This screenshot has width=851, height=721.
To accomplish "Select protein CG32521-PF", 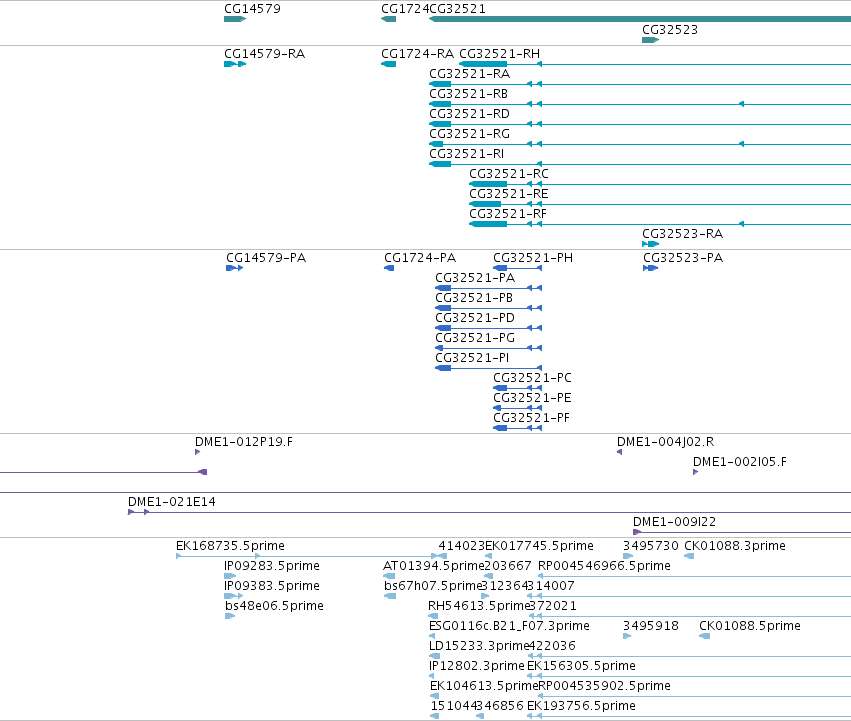I will point(531,418).
